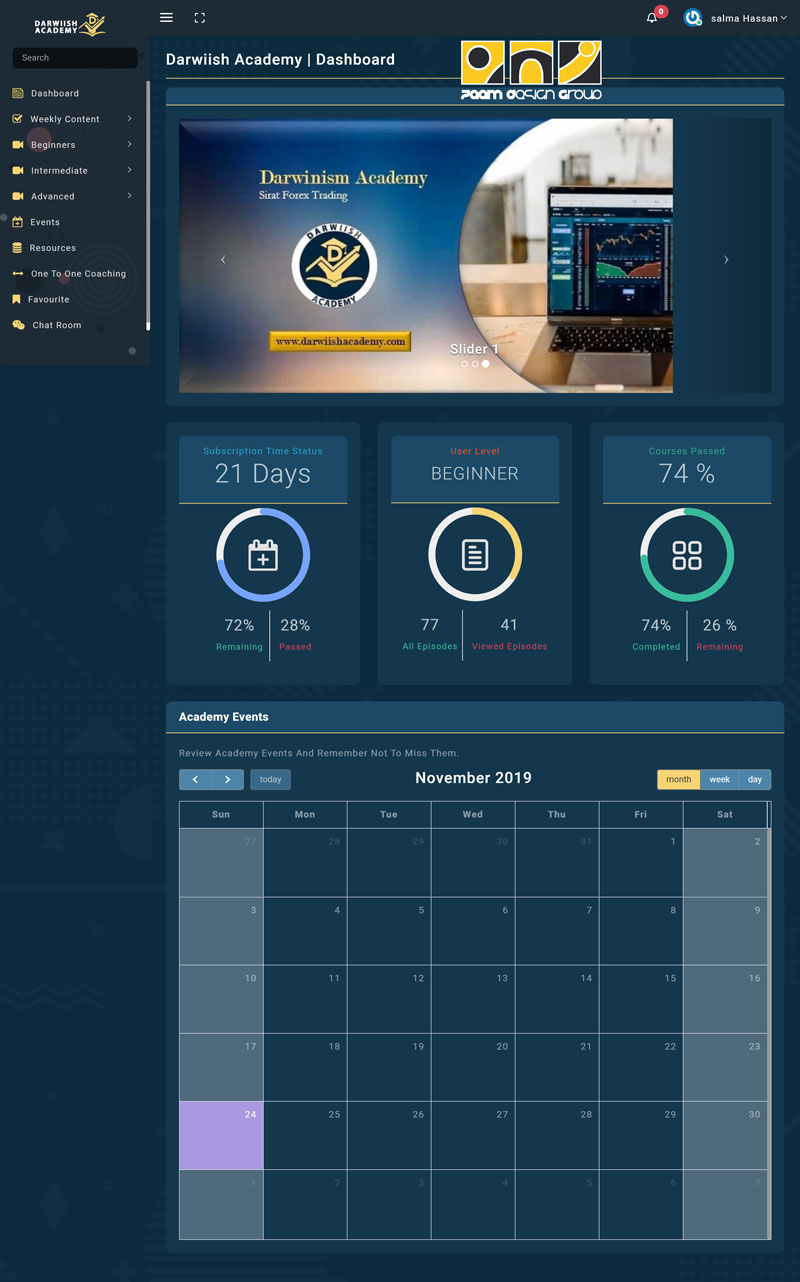Image resolution: width=800 pixels, height=1282 pixels.
Task: Select the first slider indicator dot
Action: tap(465, 364)
